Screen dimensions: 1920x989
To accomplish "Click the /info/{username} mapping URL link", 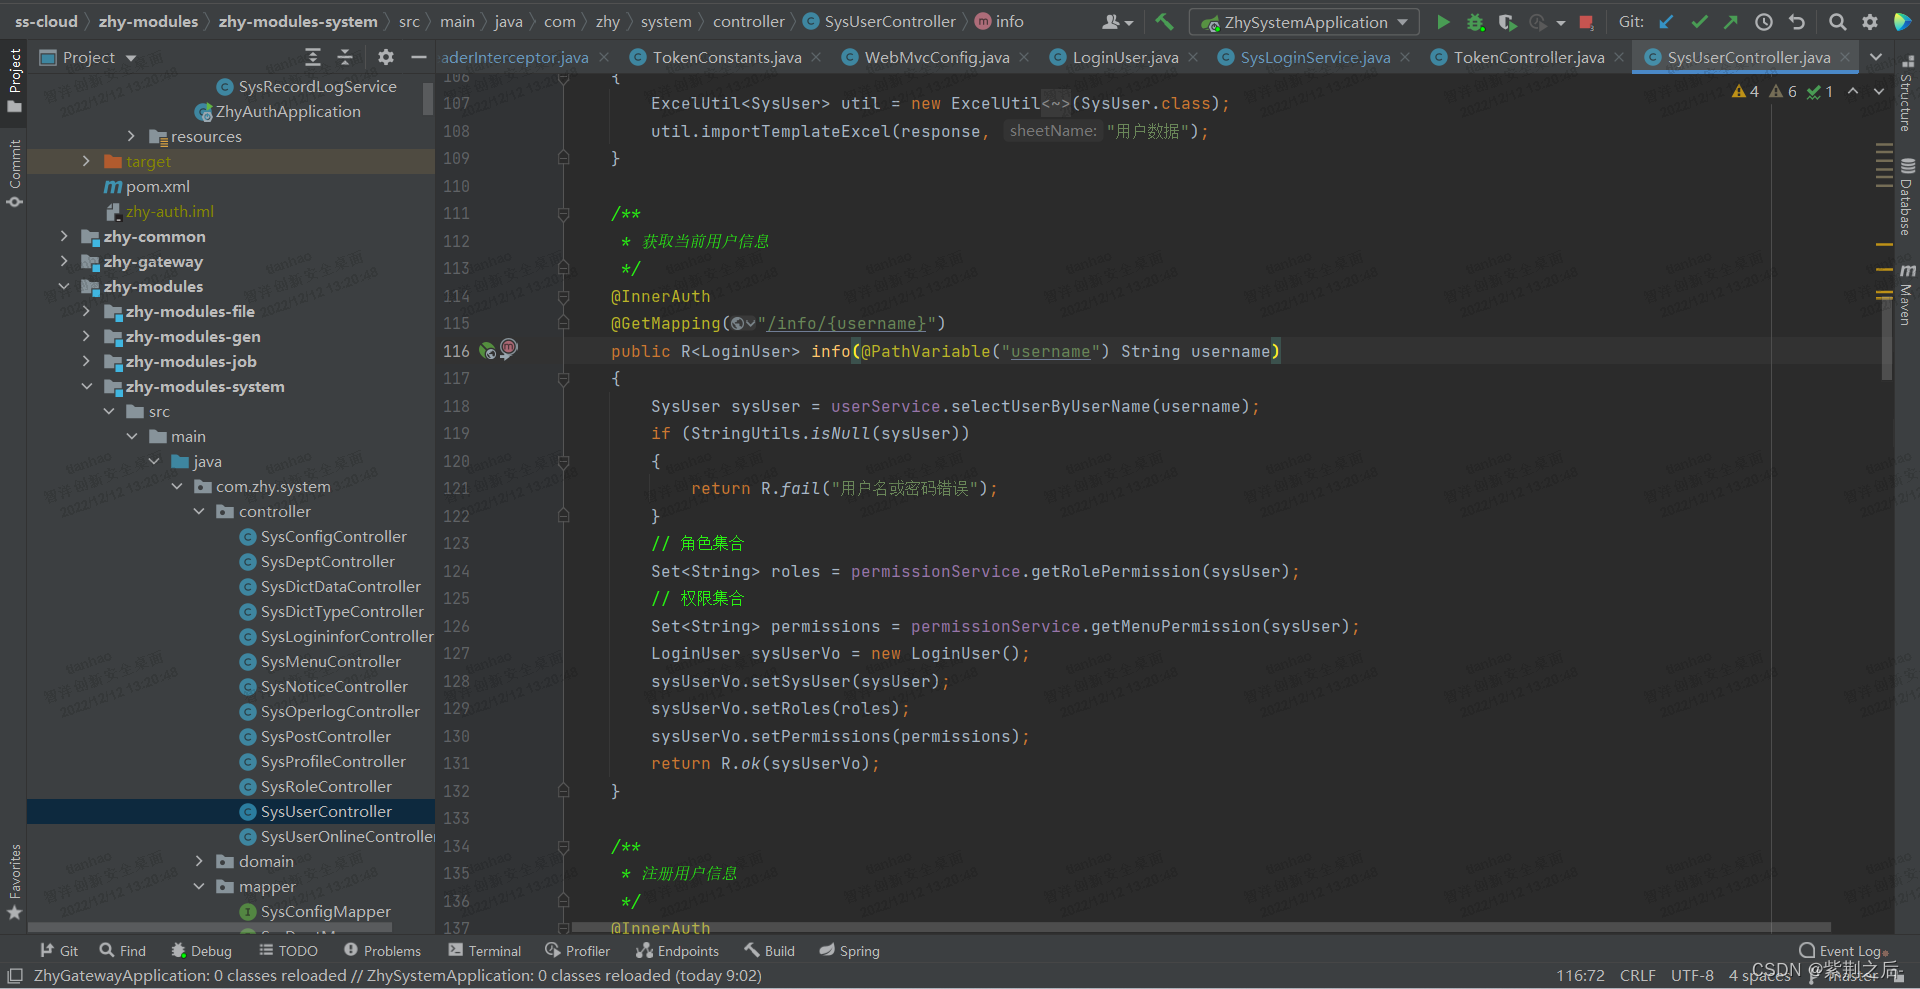I will (x=847, y=324).
